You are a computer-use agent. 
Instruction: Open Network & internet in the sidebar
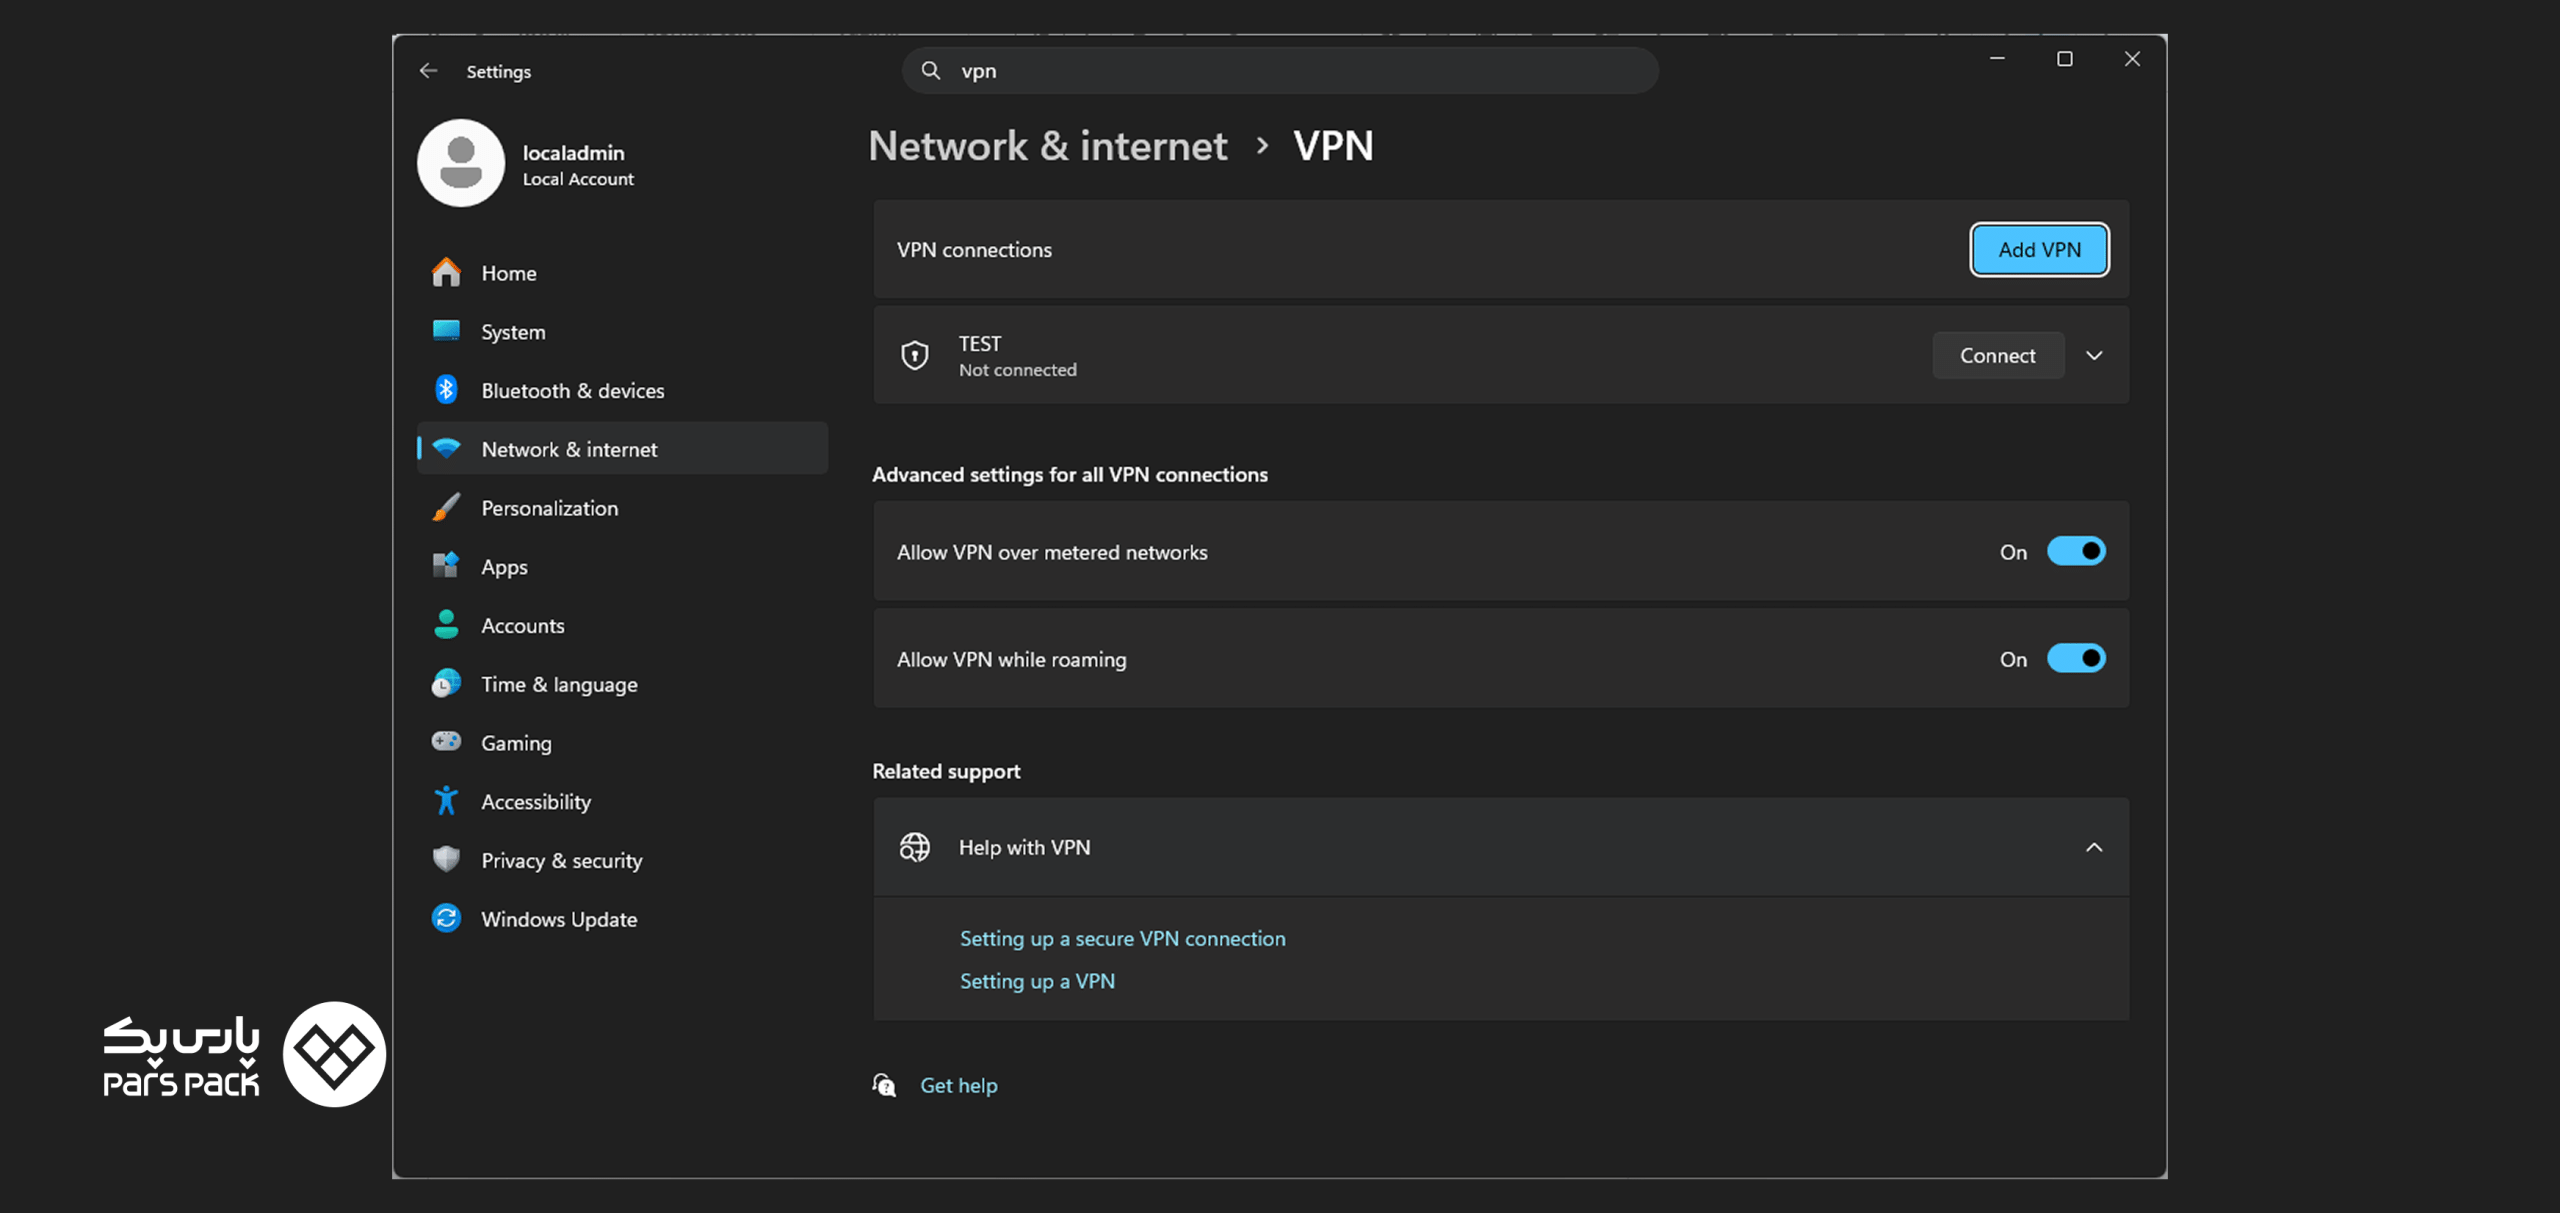click(x=622, y=449)
